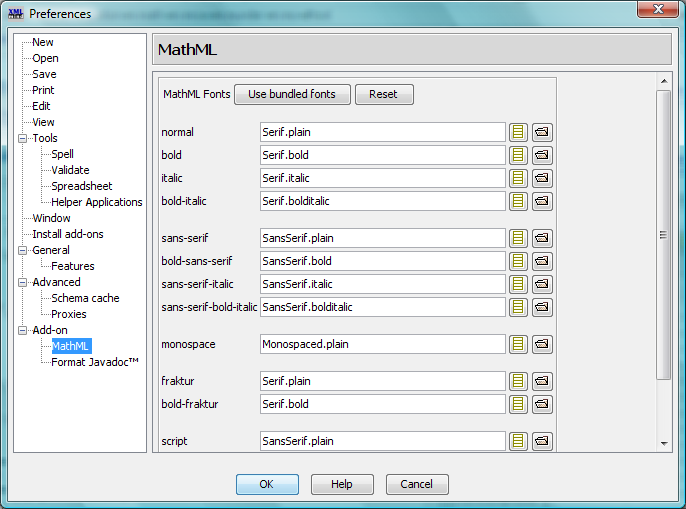Open Format Javadoc preferences
Image resolution: width=686 pixels, height=509 pixels.
click(94, 362)
